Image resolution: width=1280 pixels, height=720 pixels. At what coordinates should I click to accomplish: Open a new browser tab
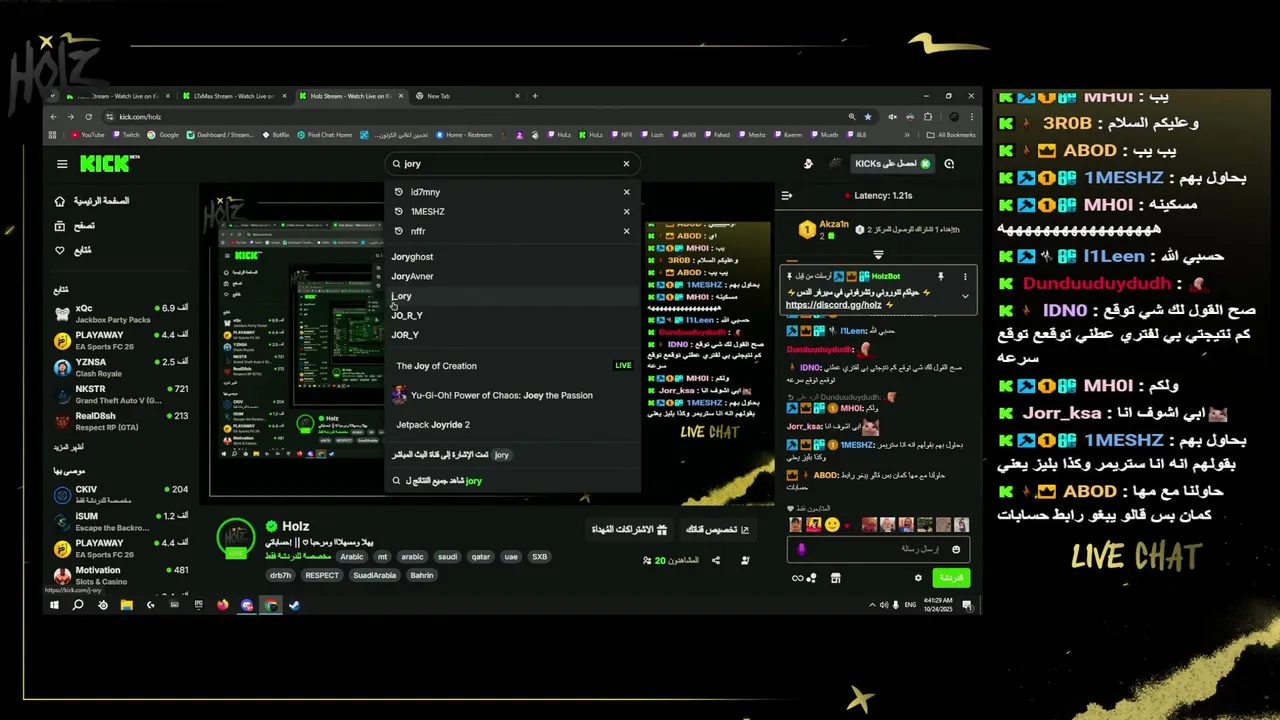pos(535,96)
